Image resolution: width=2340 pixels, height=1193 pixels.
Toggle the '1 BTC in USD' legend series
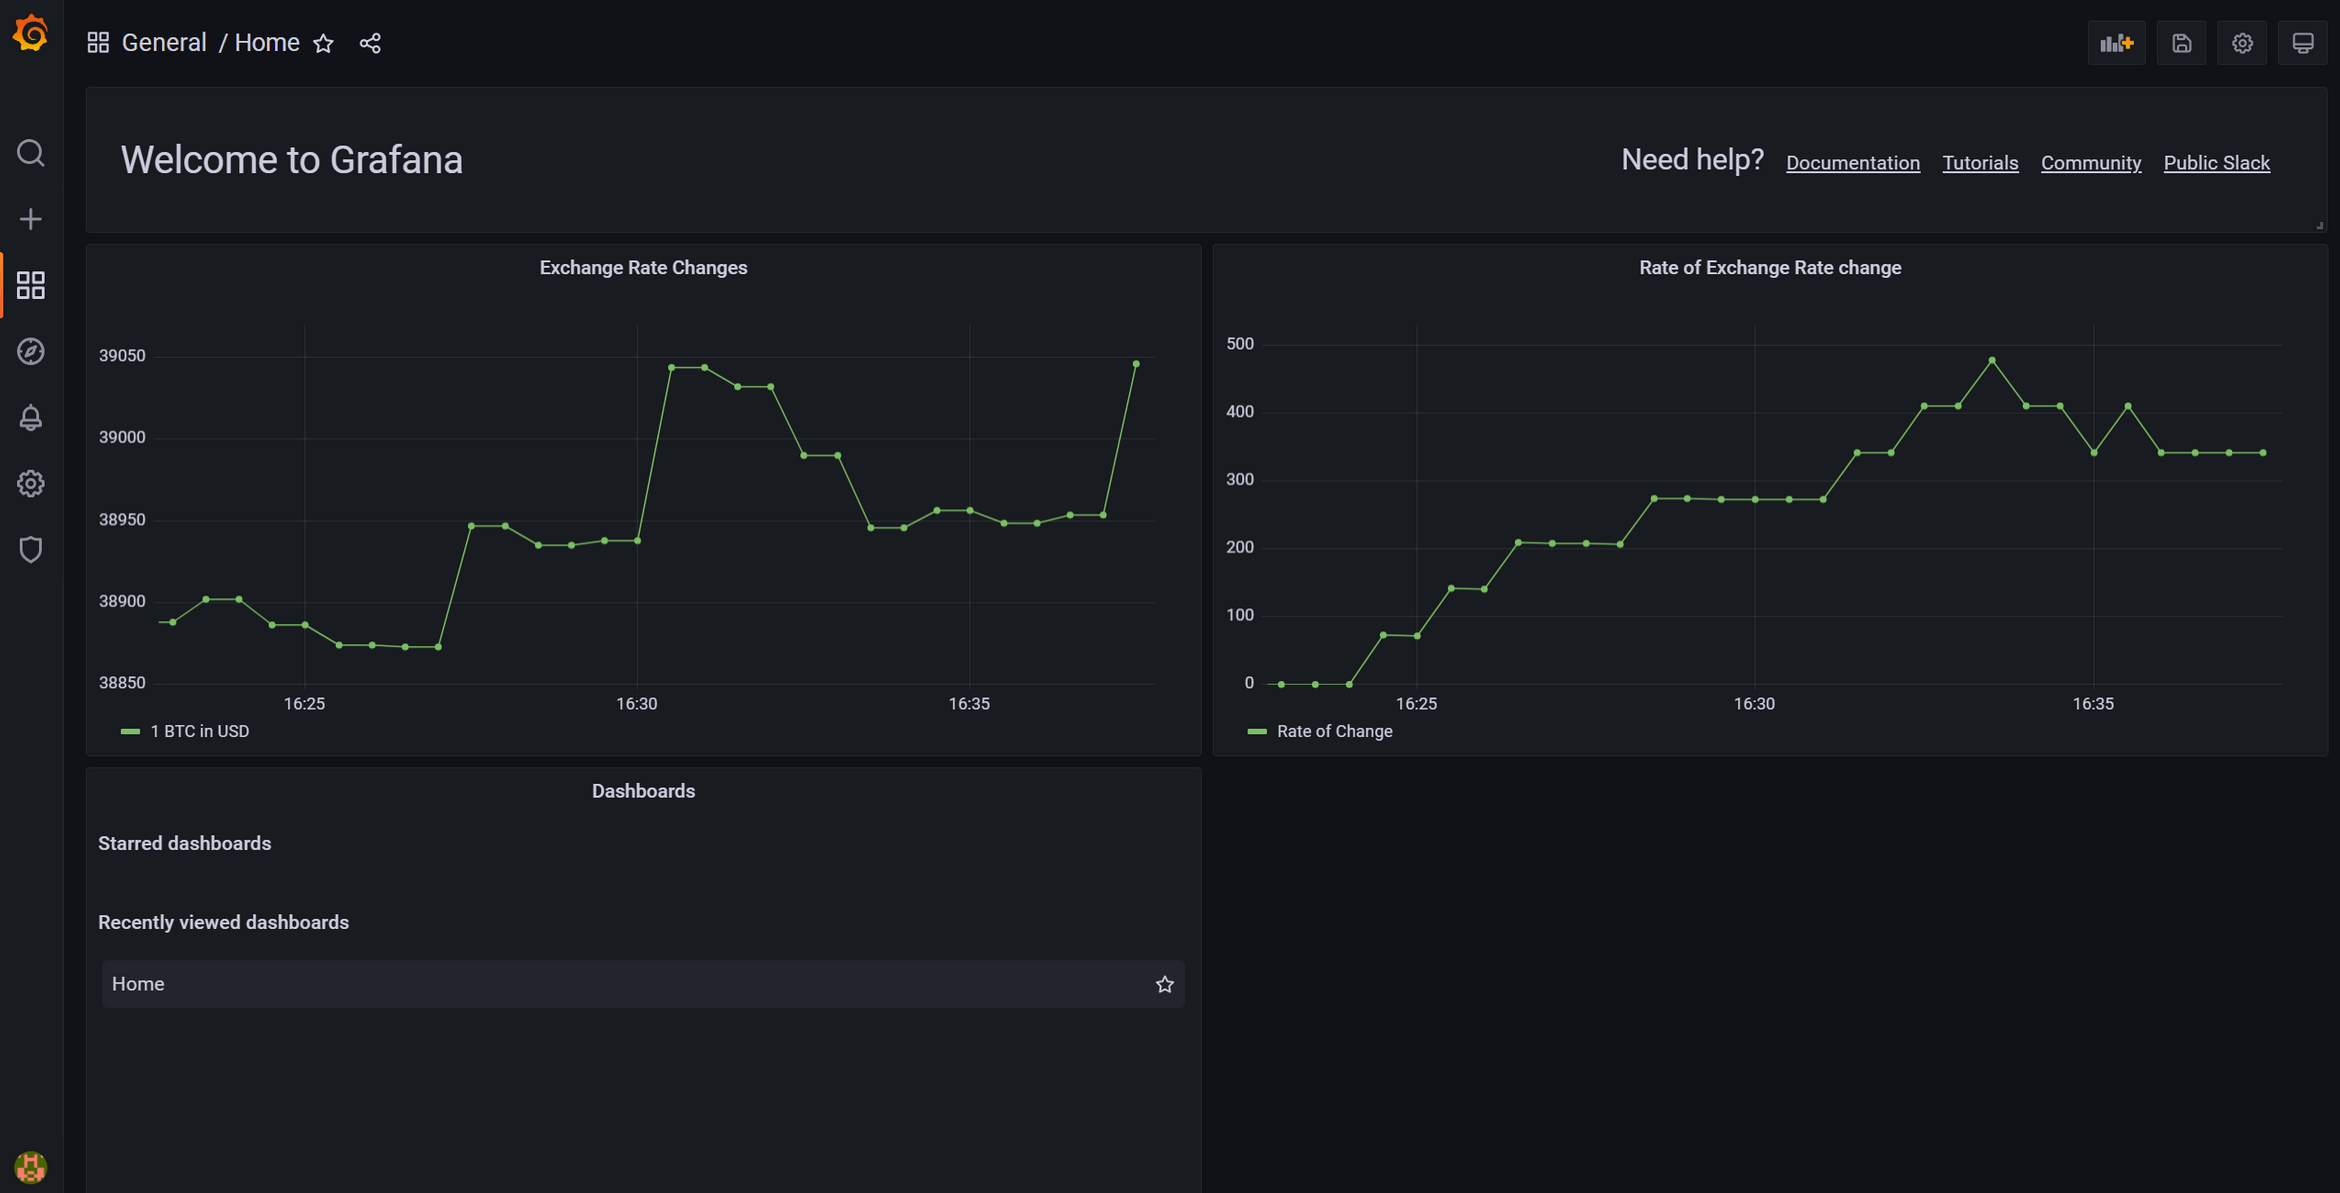click(x=199, y=731)
